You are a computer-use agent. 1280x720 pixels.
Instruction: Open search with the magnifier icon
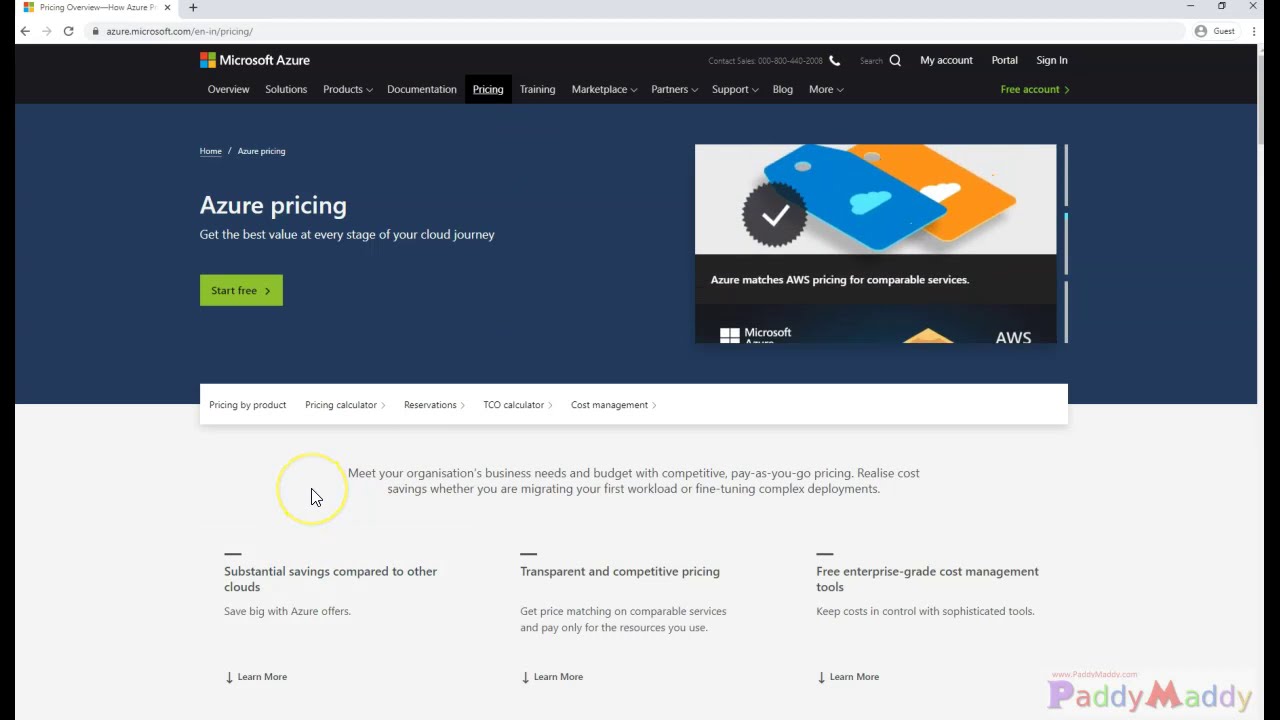895,60
